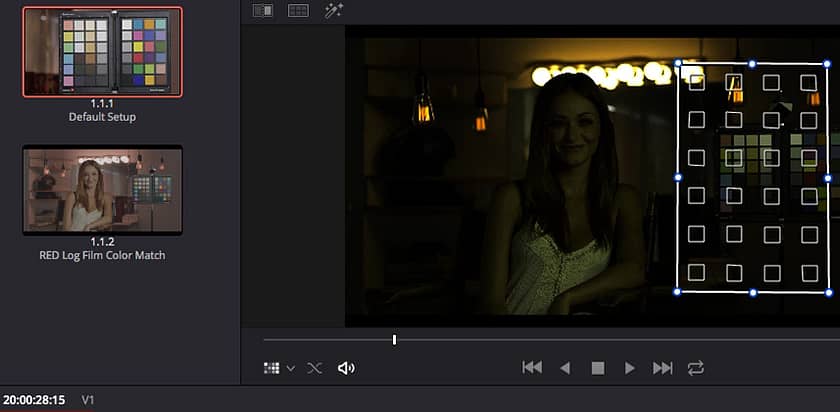This screenshot has width=840, height=412.
Task: Click the 'RED Log Film Color Match' label
Action: pos(102,256)
